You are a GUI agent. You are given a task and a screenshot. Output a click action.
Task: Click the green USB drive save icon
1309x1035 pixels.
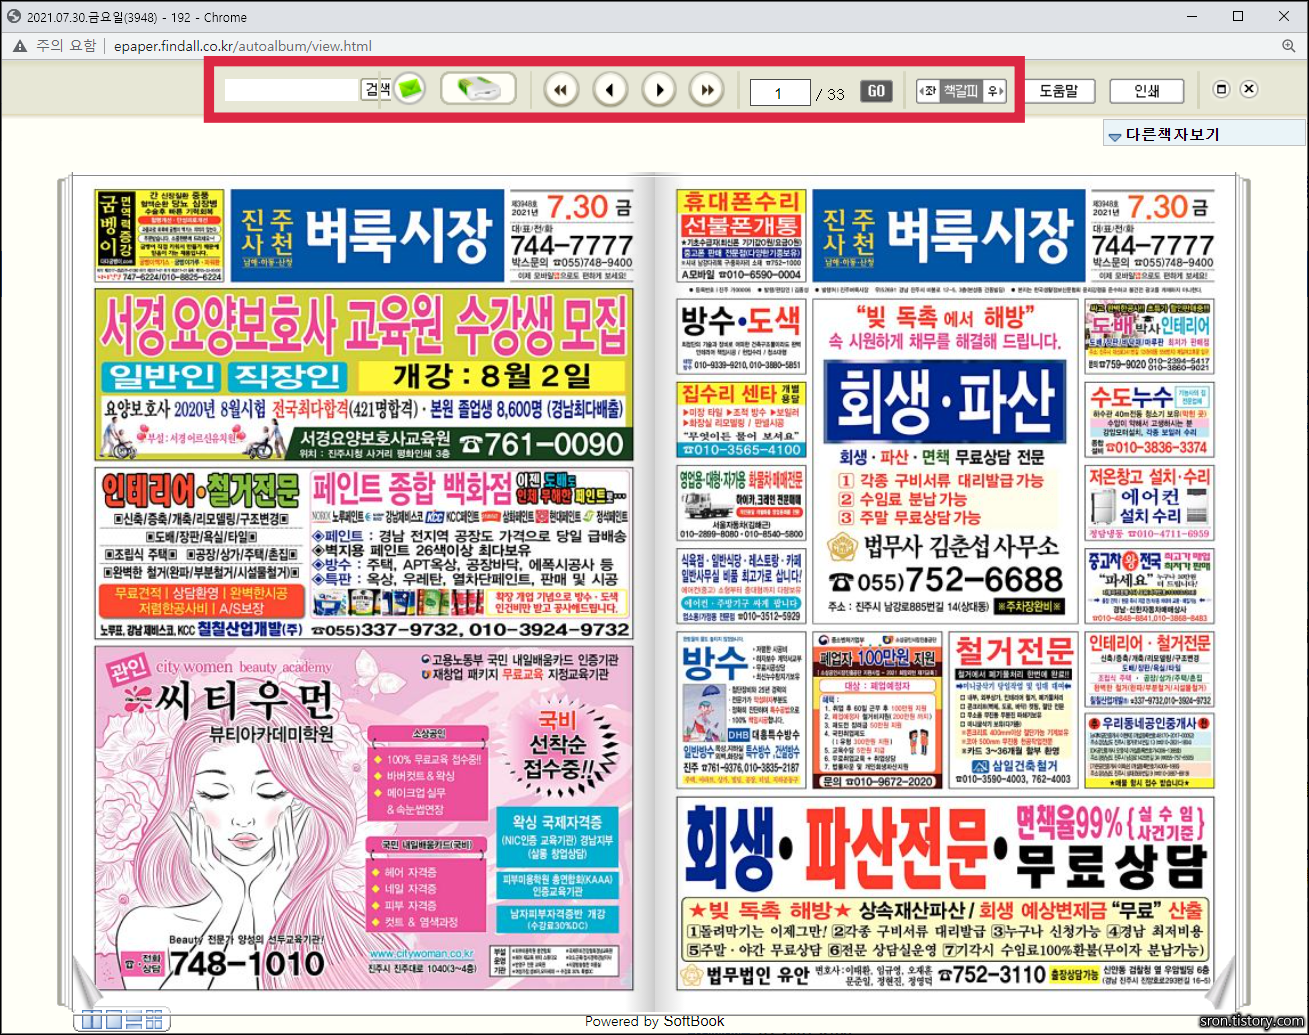[x=478, y=89]
